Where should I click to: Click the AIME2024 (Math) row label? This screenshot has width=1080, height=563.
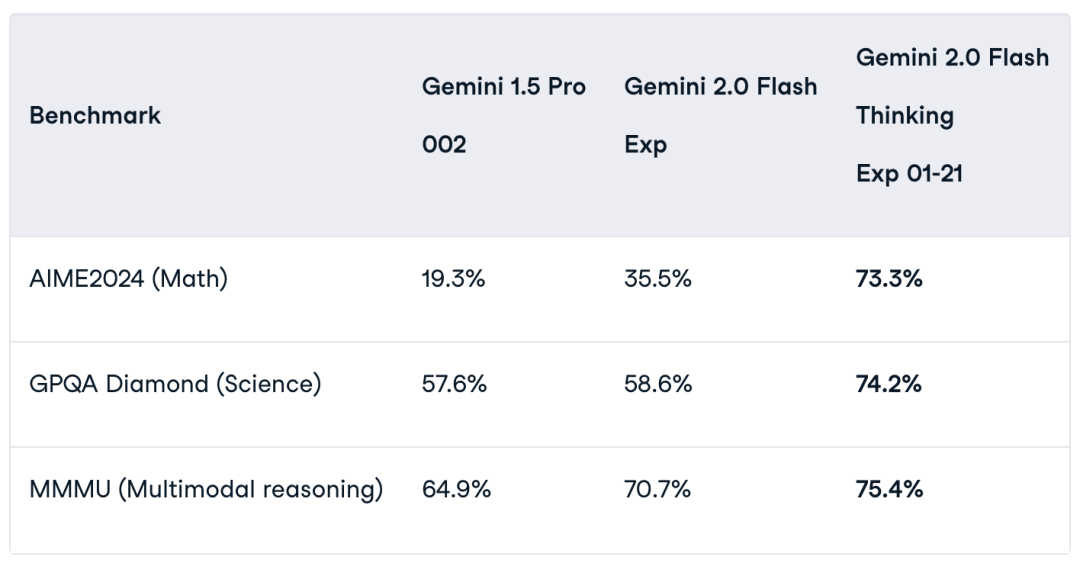(129, 279)
